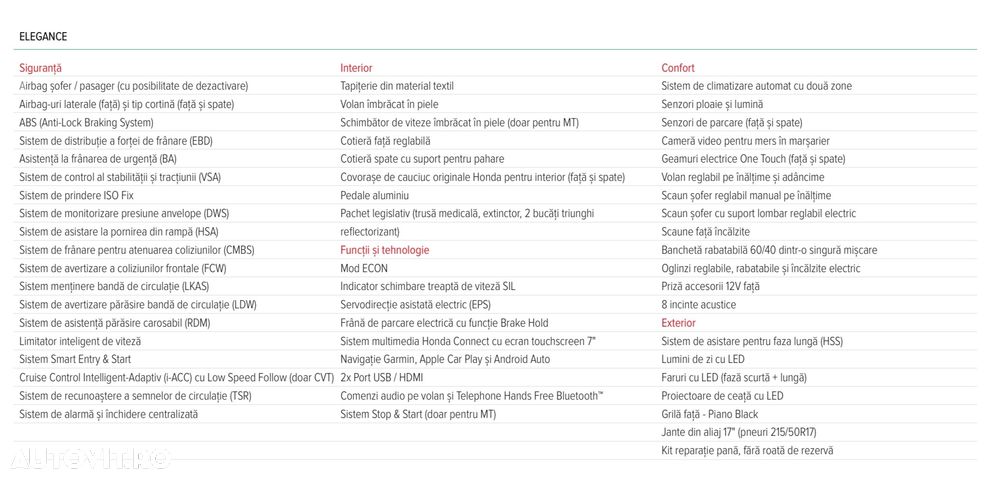Image resolution: width=1000 pixels, height=479 pixels.
Task: Select the Sistem de prindere ISO Fix line
Action: click(x=76, y=196)
